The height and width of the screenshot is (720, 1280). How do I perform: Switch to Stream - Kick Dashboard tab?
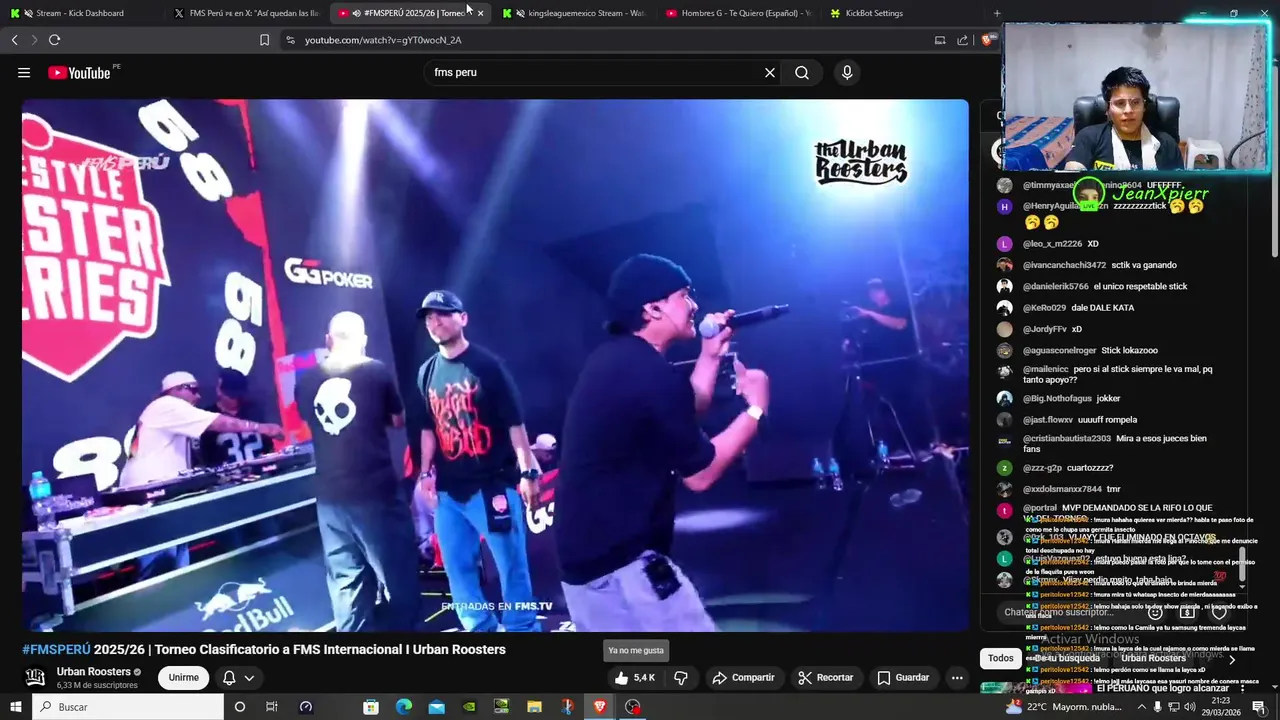click(x=80, y=13)
